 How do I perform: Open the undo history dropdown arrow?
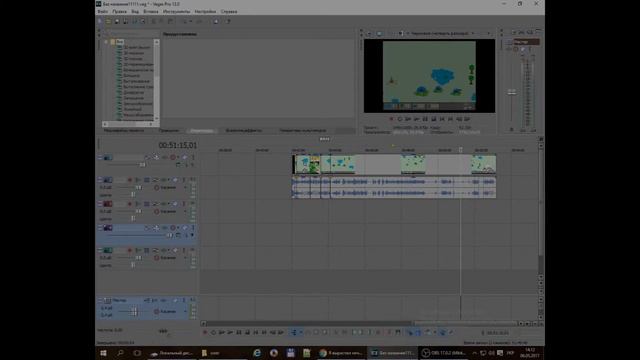click(x=191, y=21)
